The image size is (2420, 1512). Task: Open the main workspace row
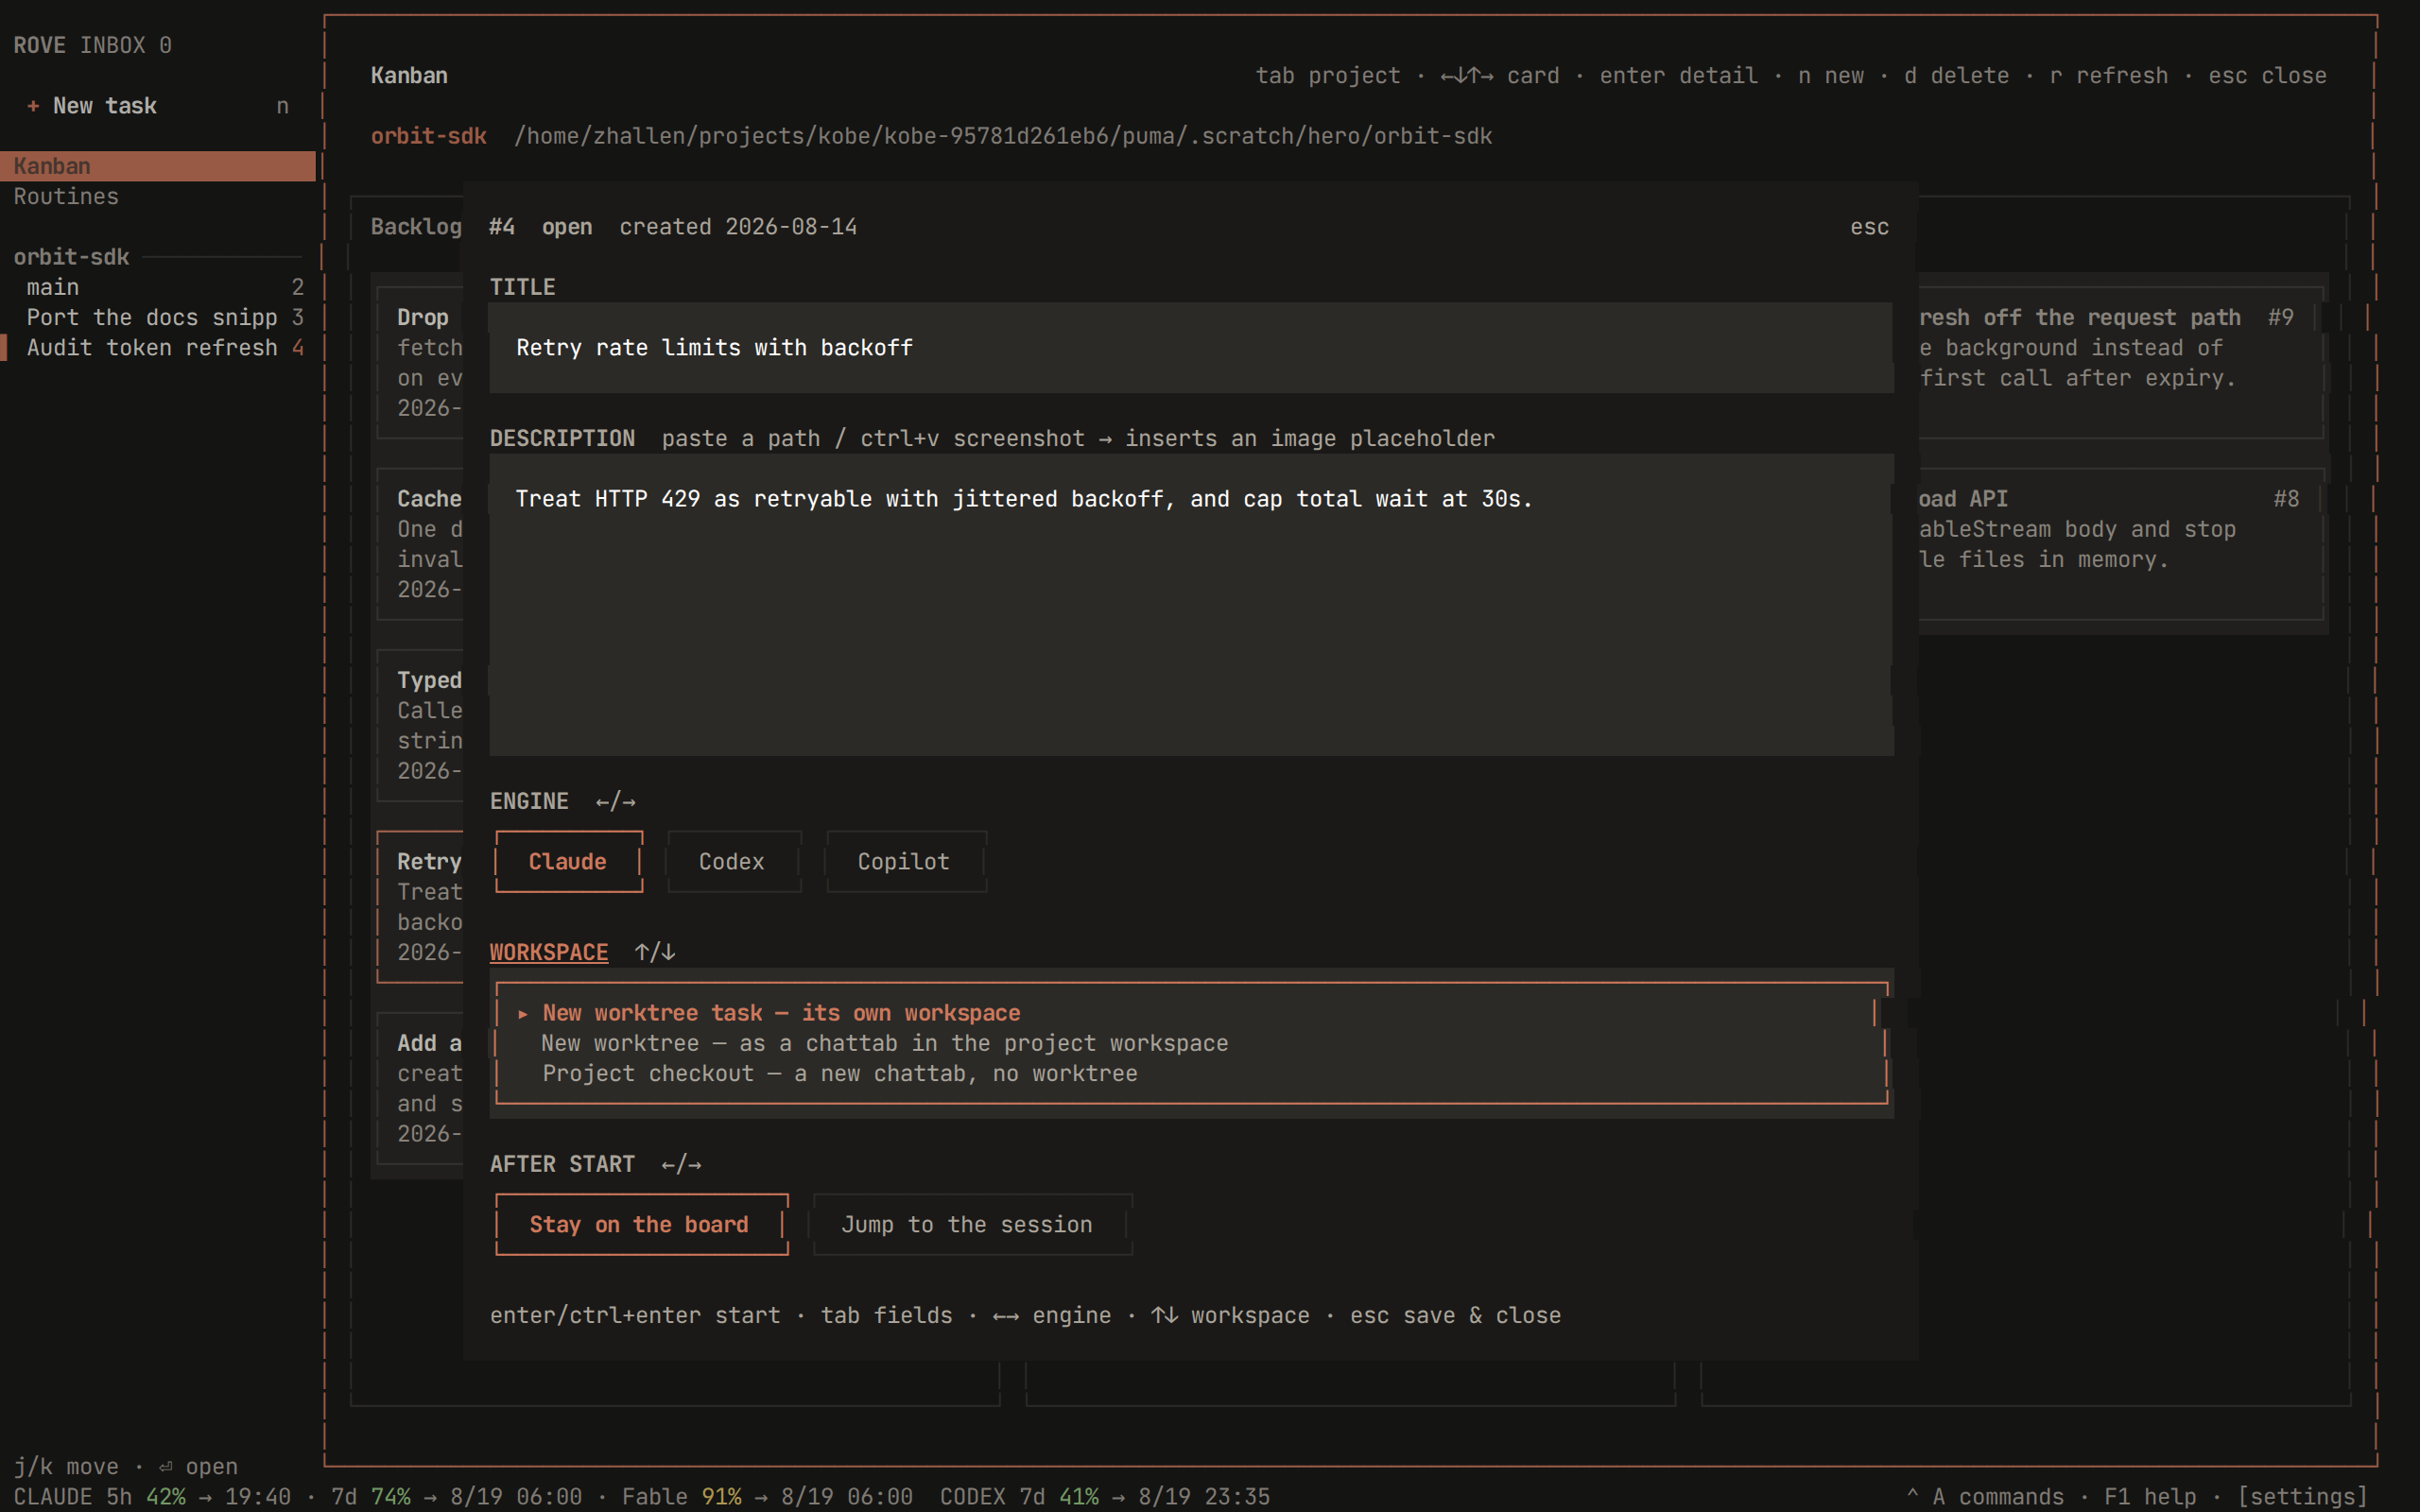pyautogui.click(x=158, y=287)
